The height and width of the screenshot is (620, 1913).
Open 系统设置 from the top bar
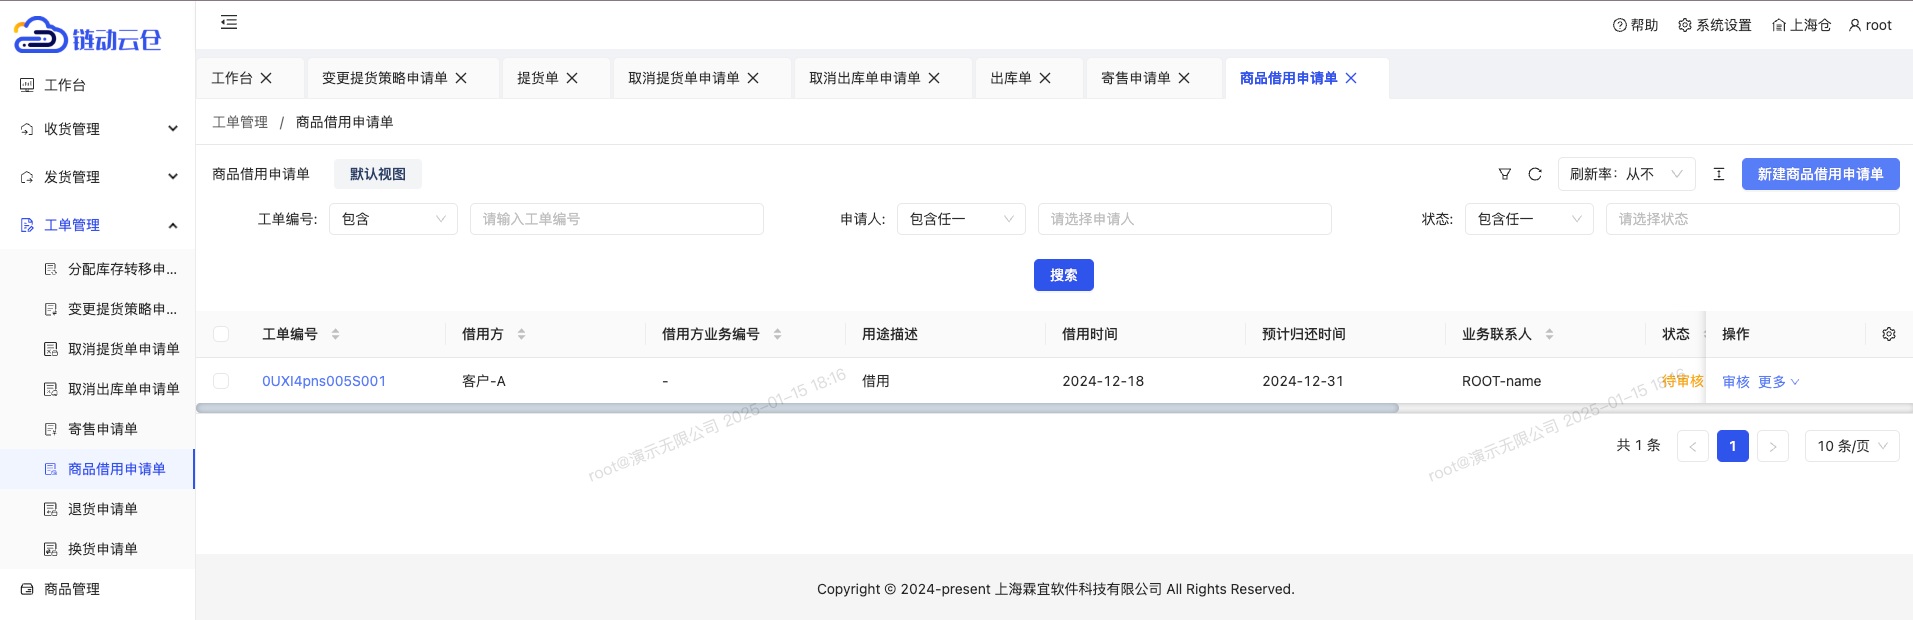[1714, 25]
